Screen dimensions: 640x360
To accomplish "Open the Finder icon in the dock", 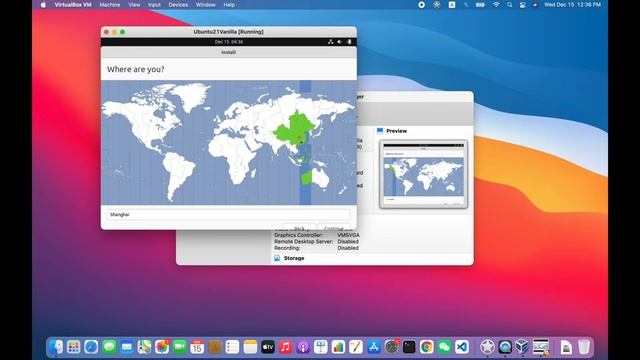I will point(56,347).
